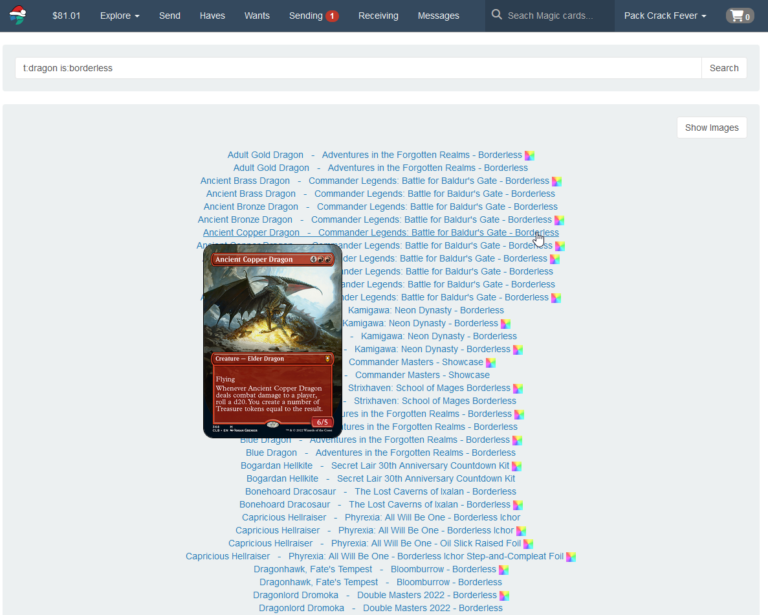Click foil icon on Adult Gold Dragon row
The height and width of the screenshot is (615, 768).
click(529, 156)
